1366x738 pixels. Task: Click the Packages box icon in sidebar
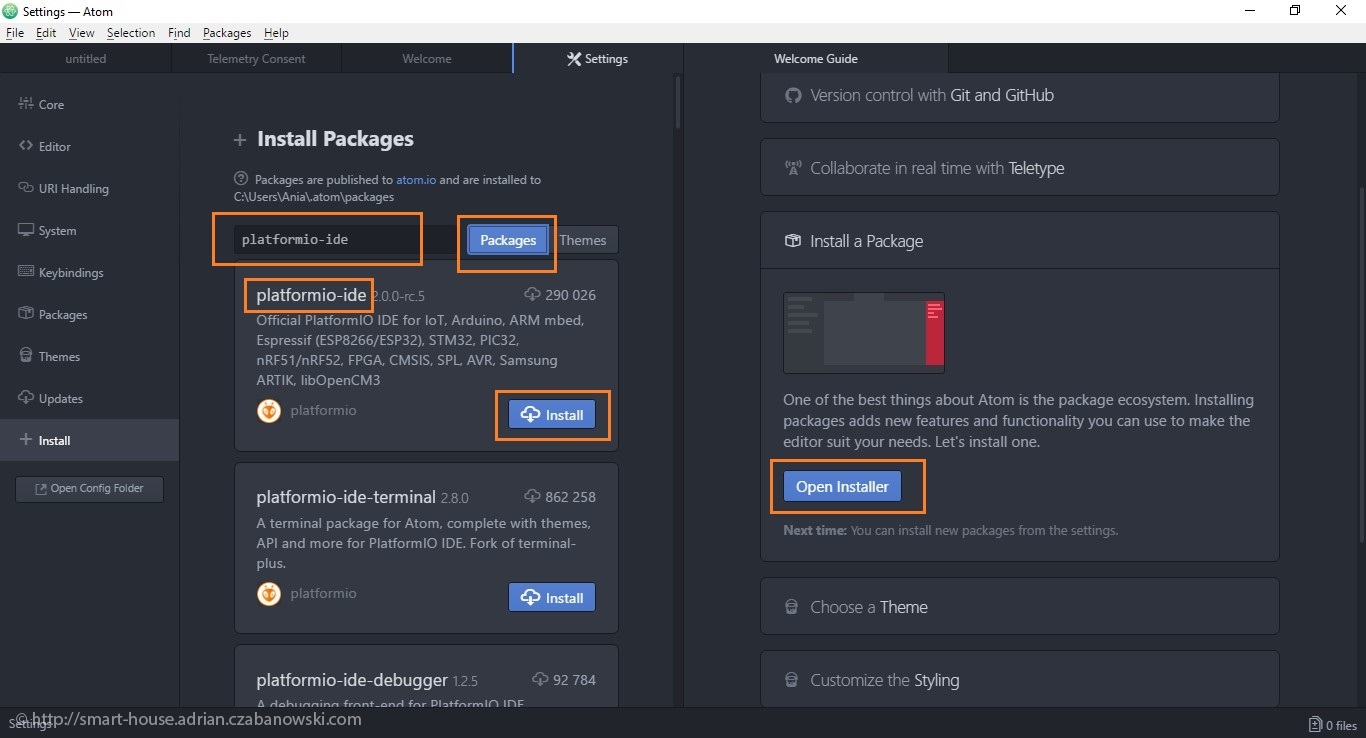(x=26, y=313)
